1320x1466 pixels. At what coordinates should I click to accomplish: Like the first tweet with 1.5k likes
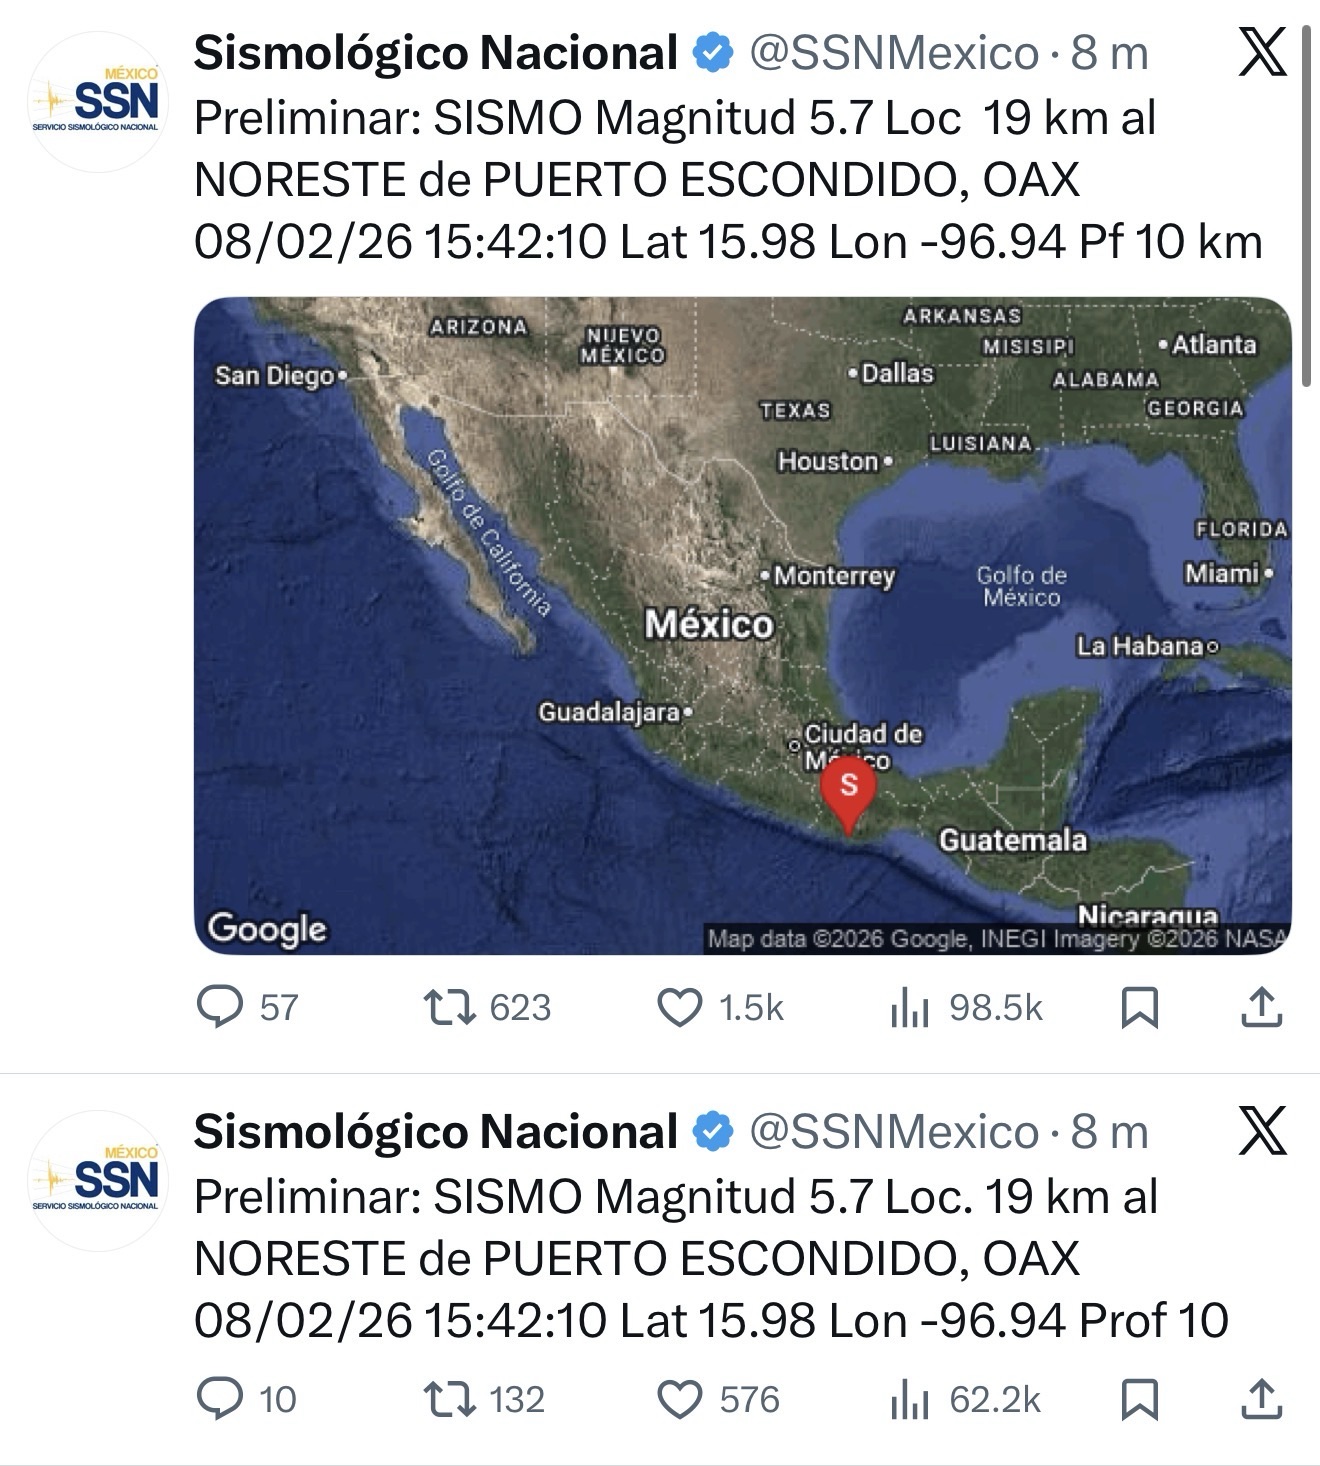pos(680,1007)
